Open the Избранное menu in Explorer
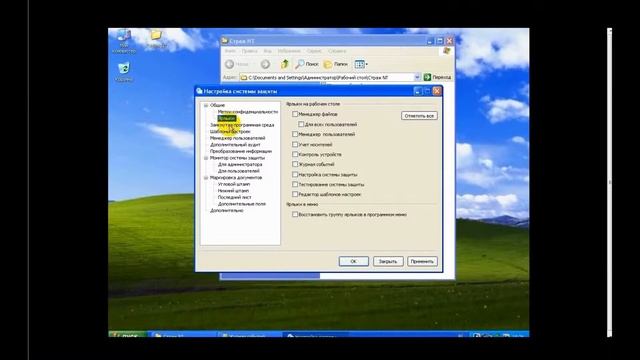This screenshot has width=640, height=360. pyautogui.click(x=289, y=51)
